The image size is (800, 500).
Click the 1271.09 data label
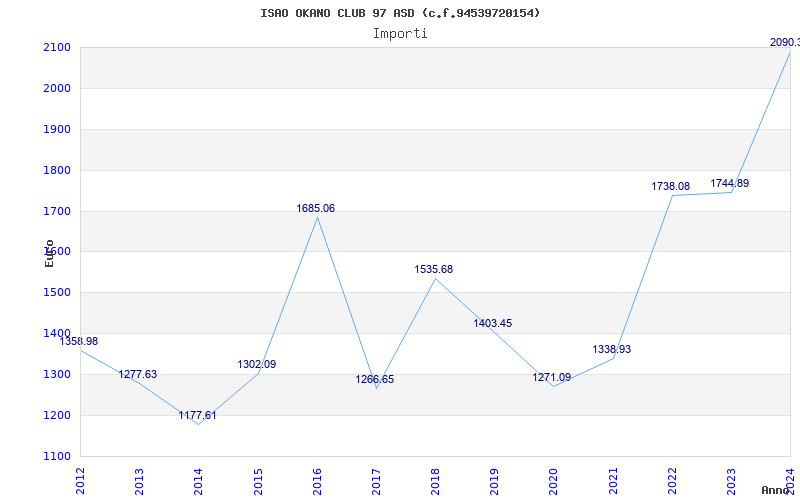(552, 378)
